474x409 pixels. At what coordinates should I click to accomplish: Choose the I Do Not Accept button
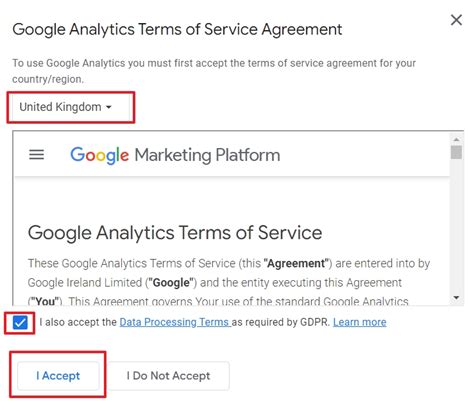click(x=168, y=376)
